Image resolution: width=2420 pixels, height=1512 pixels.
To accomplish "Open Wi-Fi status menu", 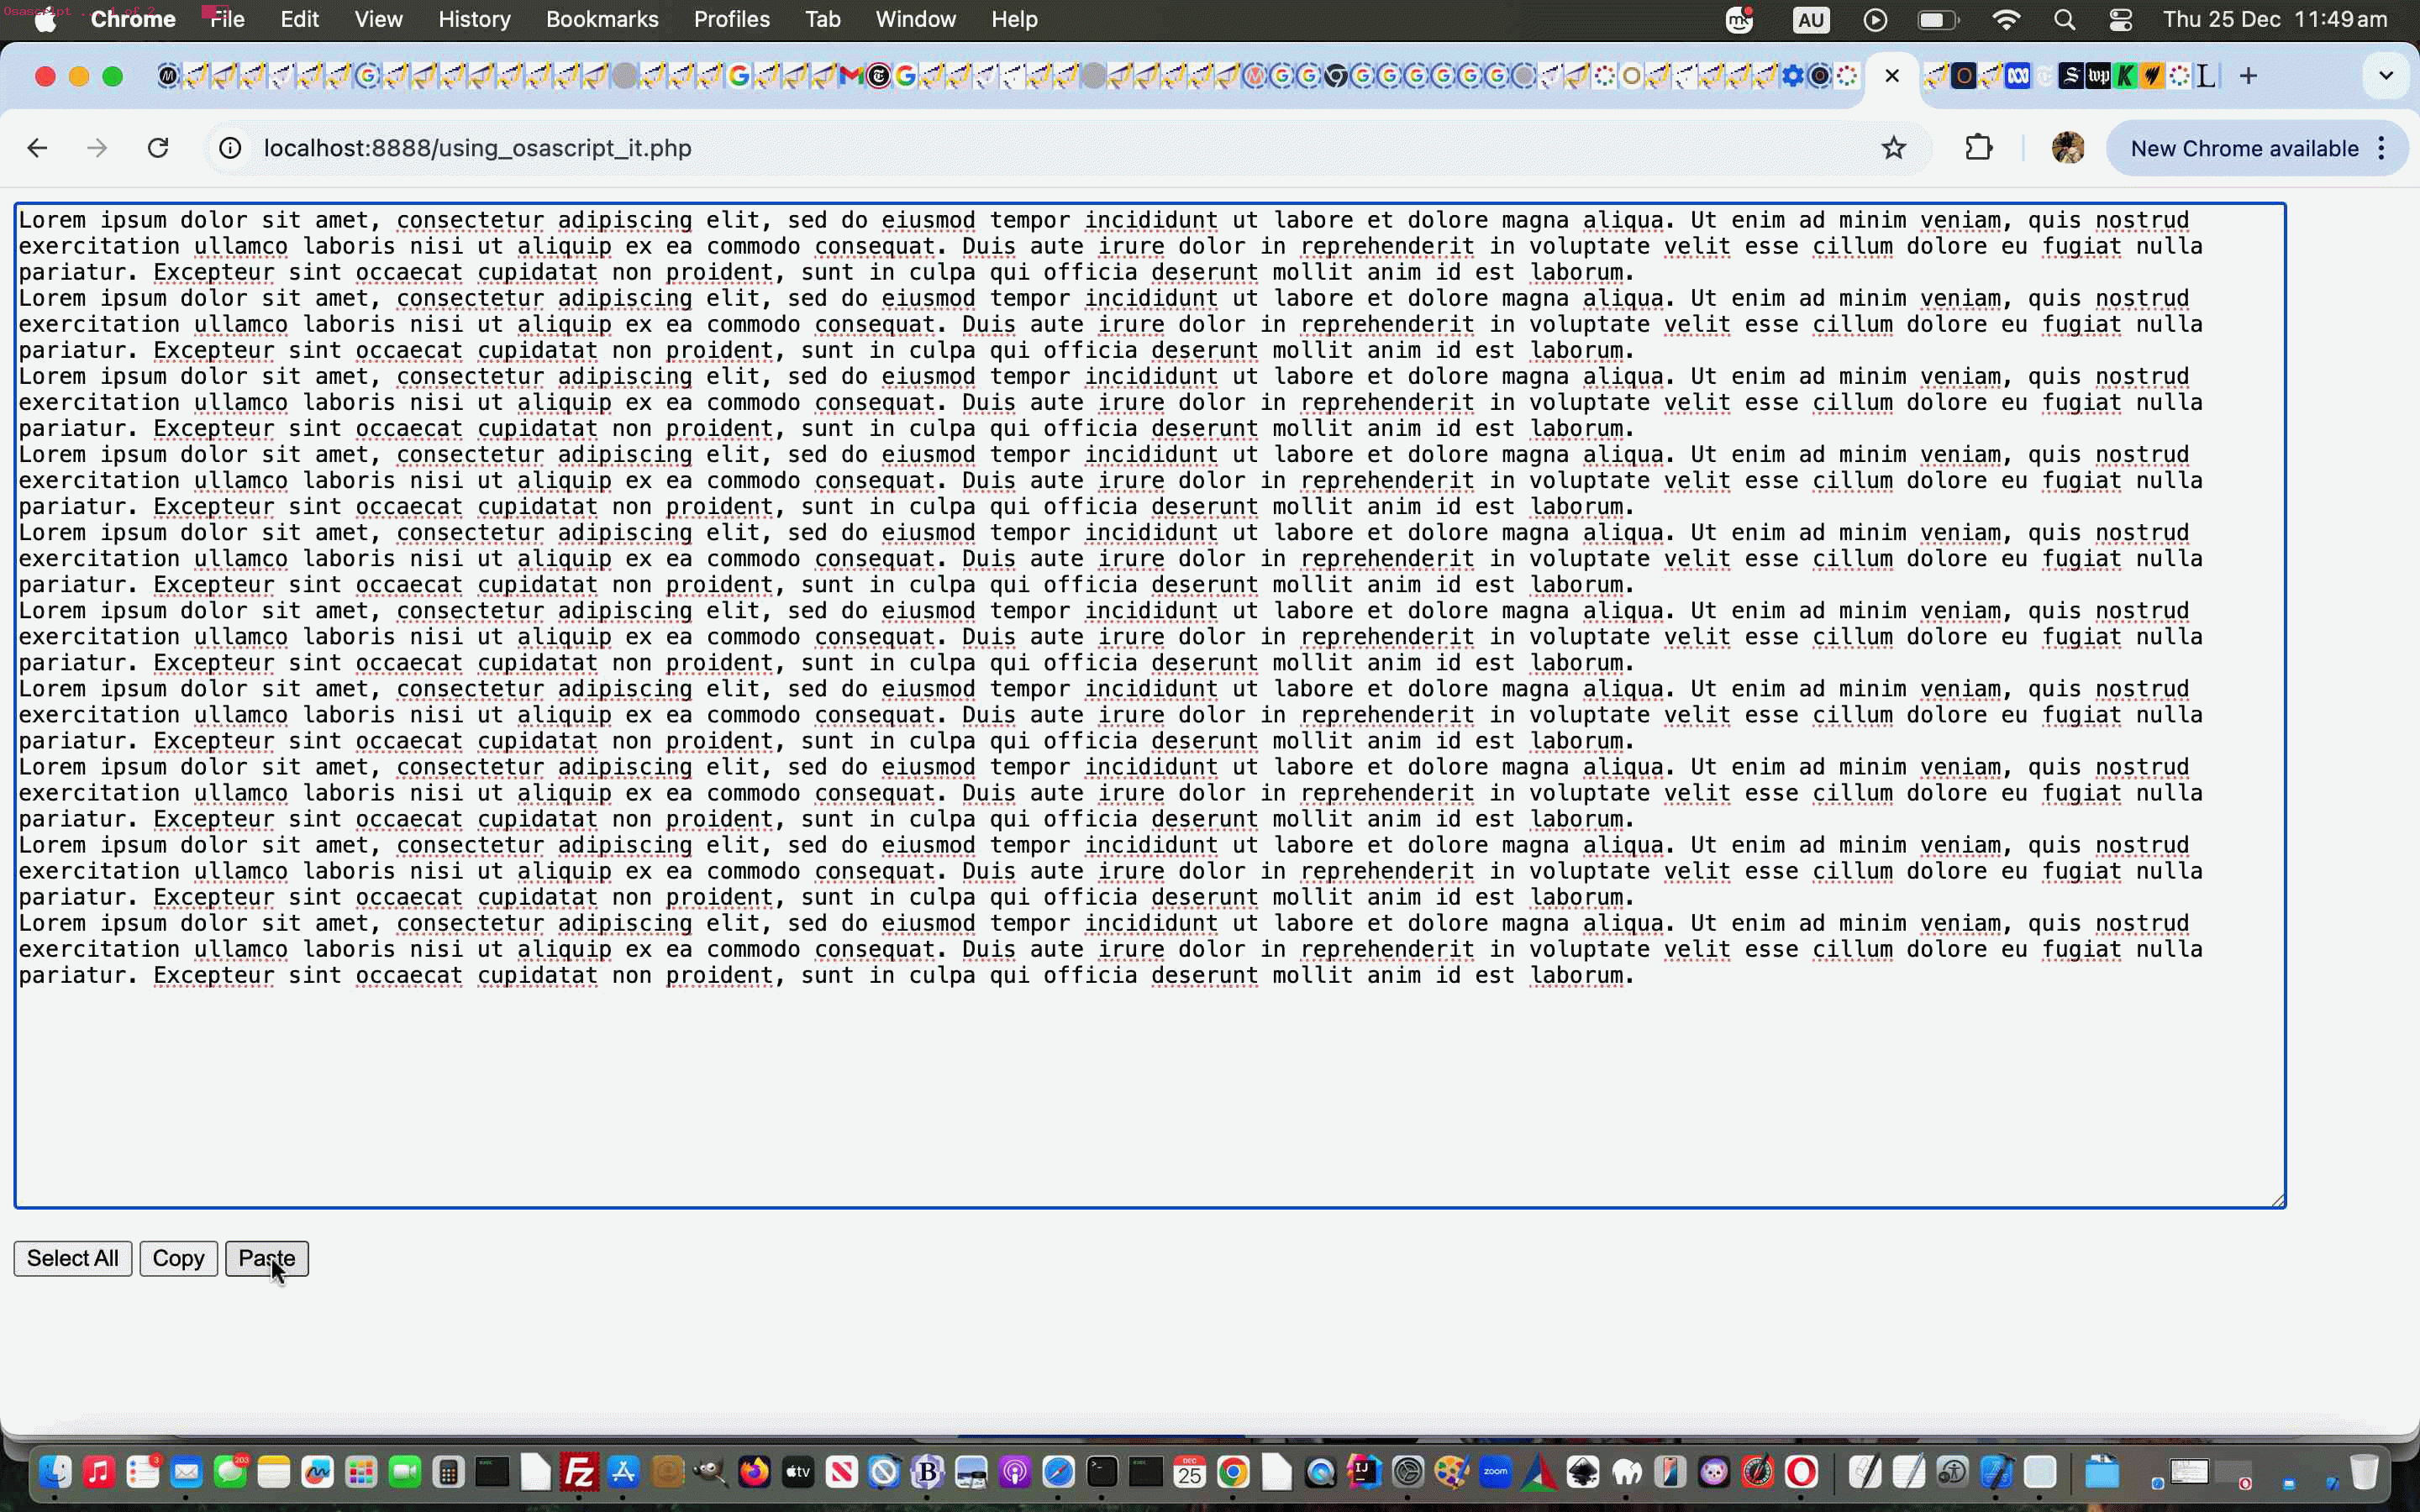I will 2006,20.
